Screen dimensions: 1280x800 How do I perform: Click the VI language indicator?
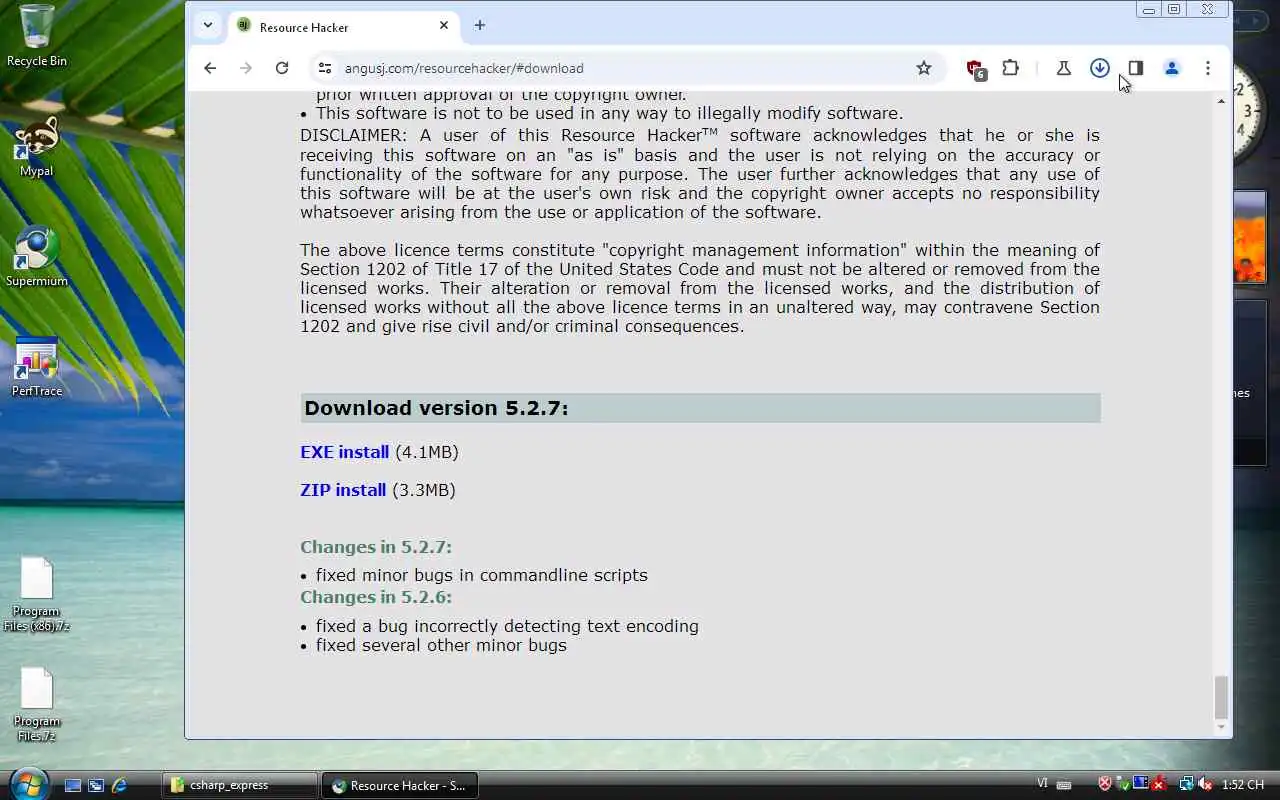(1043, 784)
